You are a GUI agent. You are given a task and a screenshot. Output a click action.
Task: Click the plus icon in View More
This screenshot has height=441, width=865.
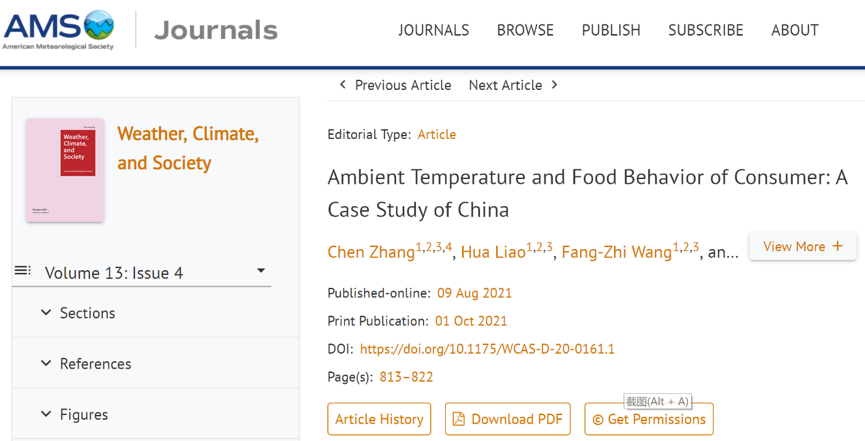pyautogui.click(x=838, y=246)
